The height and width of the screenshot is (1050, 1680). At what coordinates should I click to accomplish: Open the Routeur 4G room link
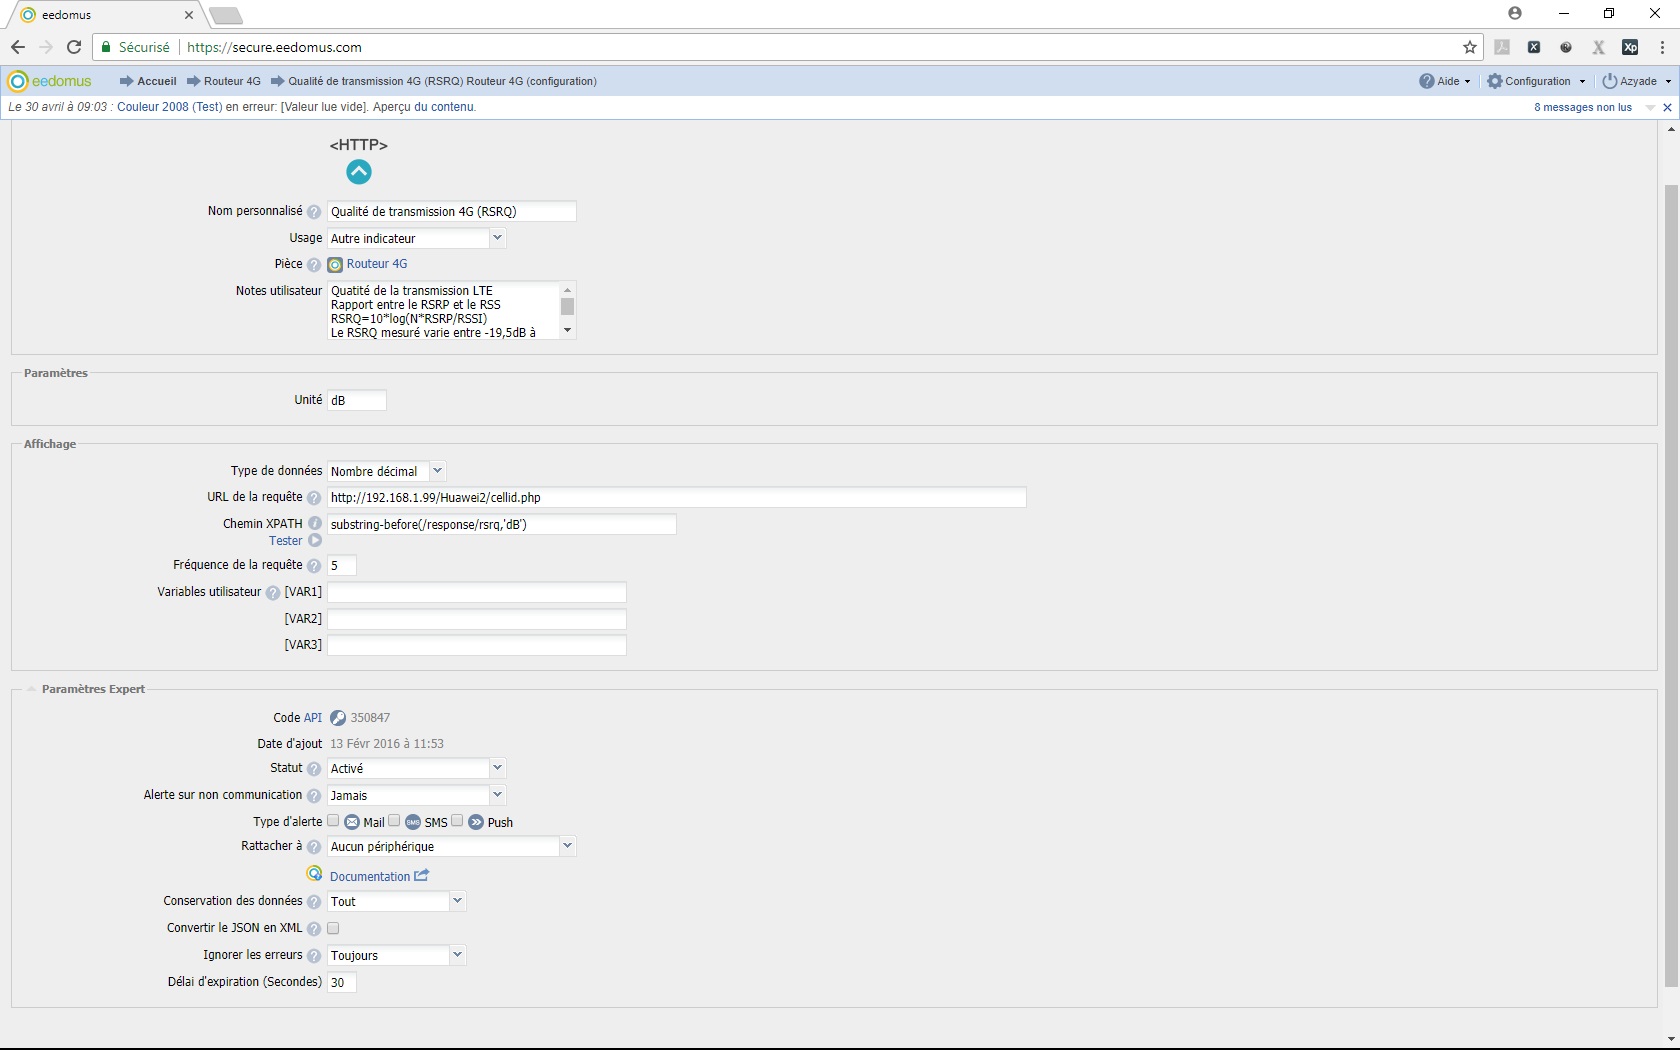376,264
